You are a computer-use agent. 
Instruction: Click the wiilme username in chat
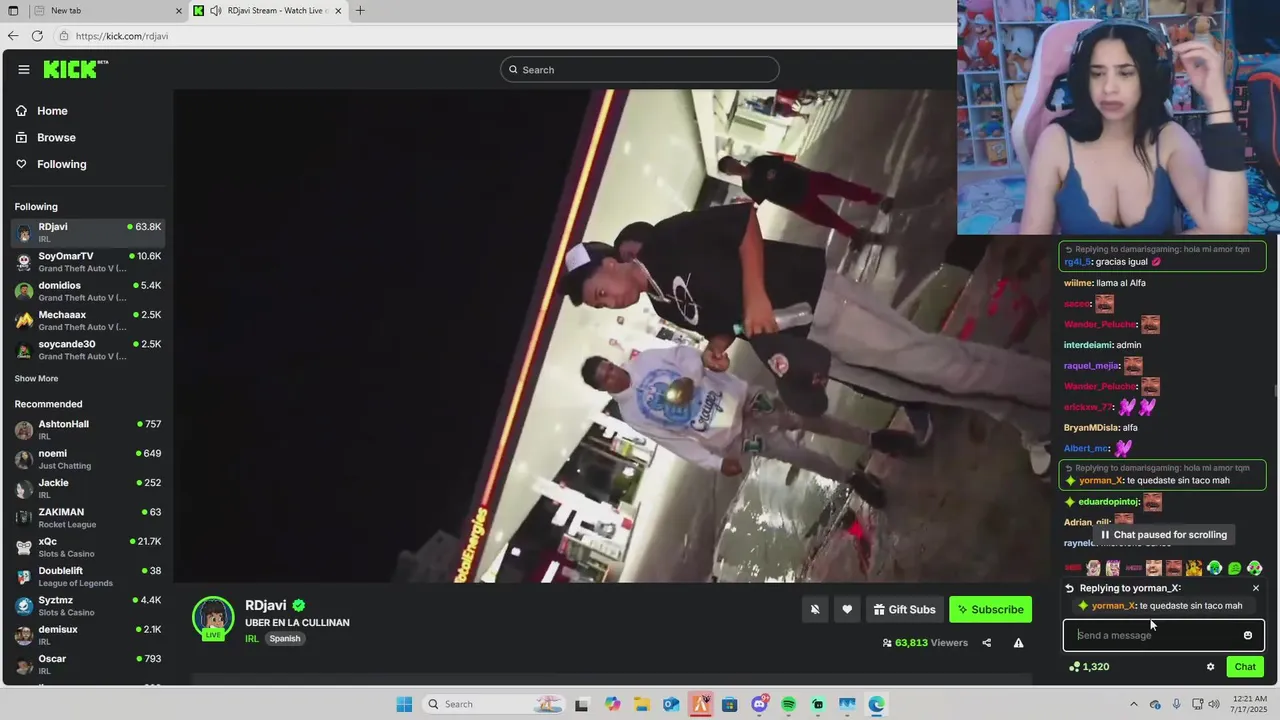1078,283
